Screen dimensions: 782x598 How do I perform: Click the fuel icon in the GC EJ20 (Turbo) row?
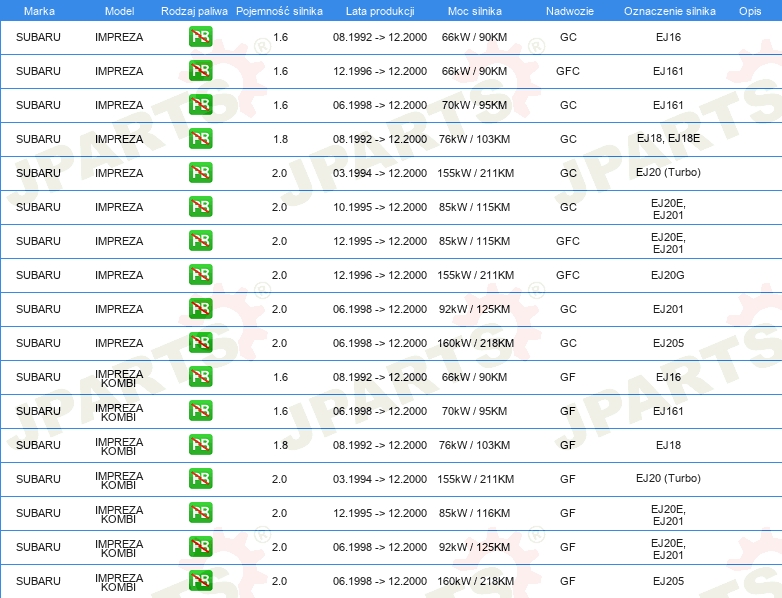[x=200, y=173]
